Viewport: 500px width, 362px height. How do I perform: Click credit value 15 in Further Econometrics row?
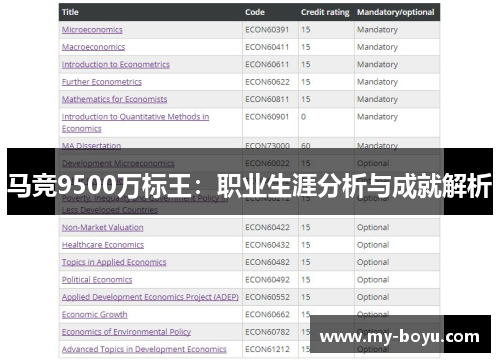(x=306, y=82)
